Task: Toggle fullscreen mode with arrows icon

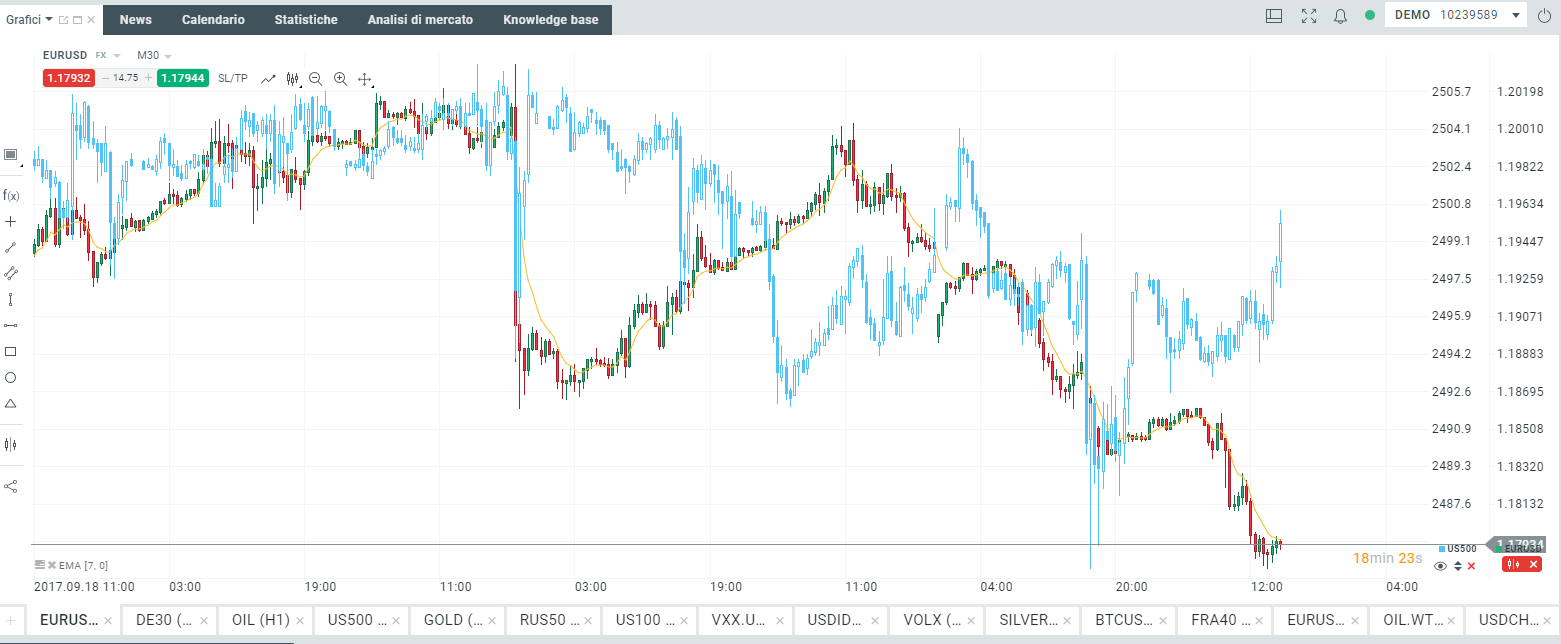Action: pos(1308,16)
